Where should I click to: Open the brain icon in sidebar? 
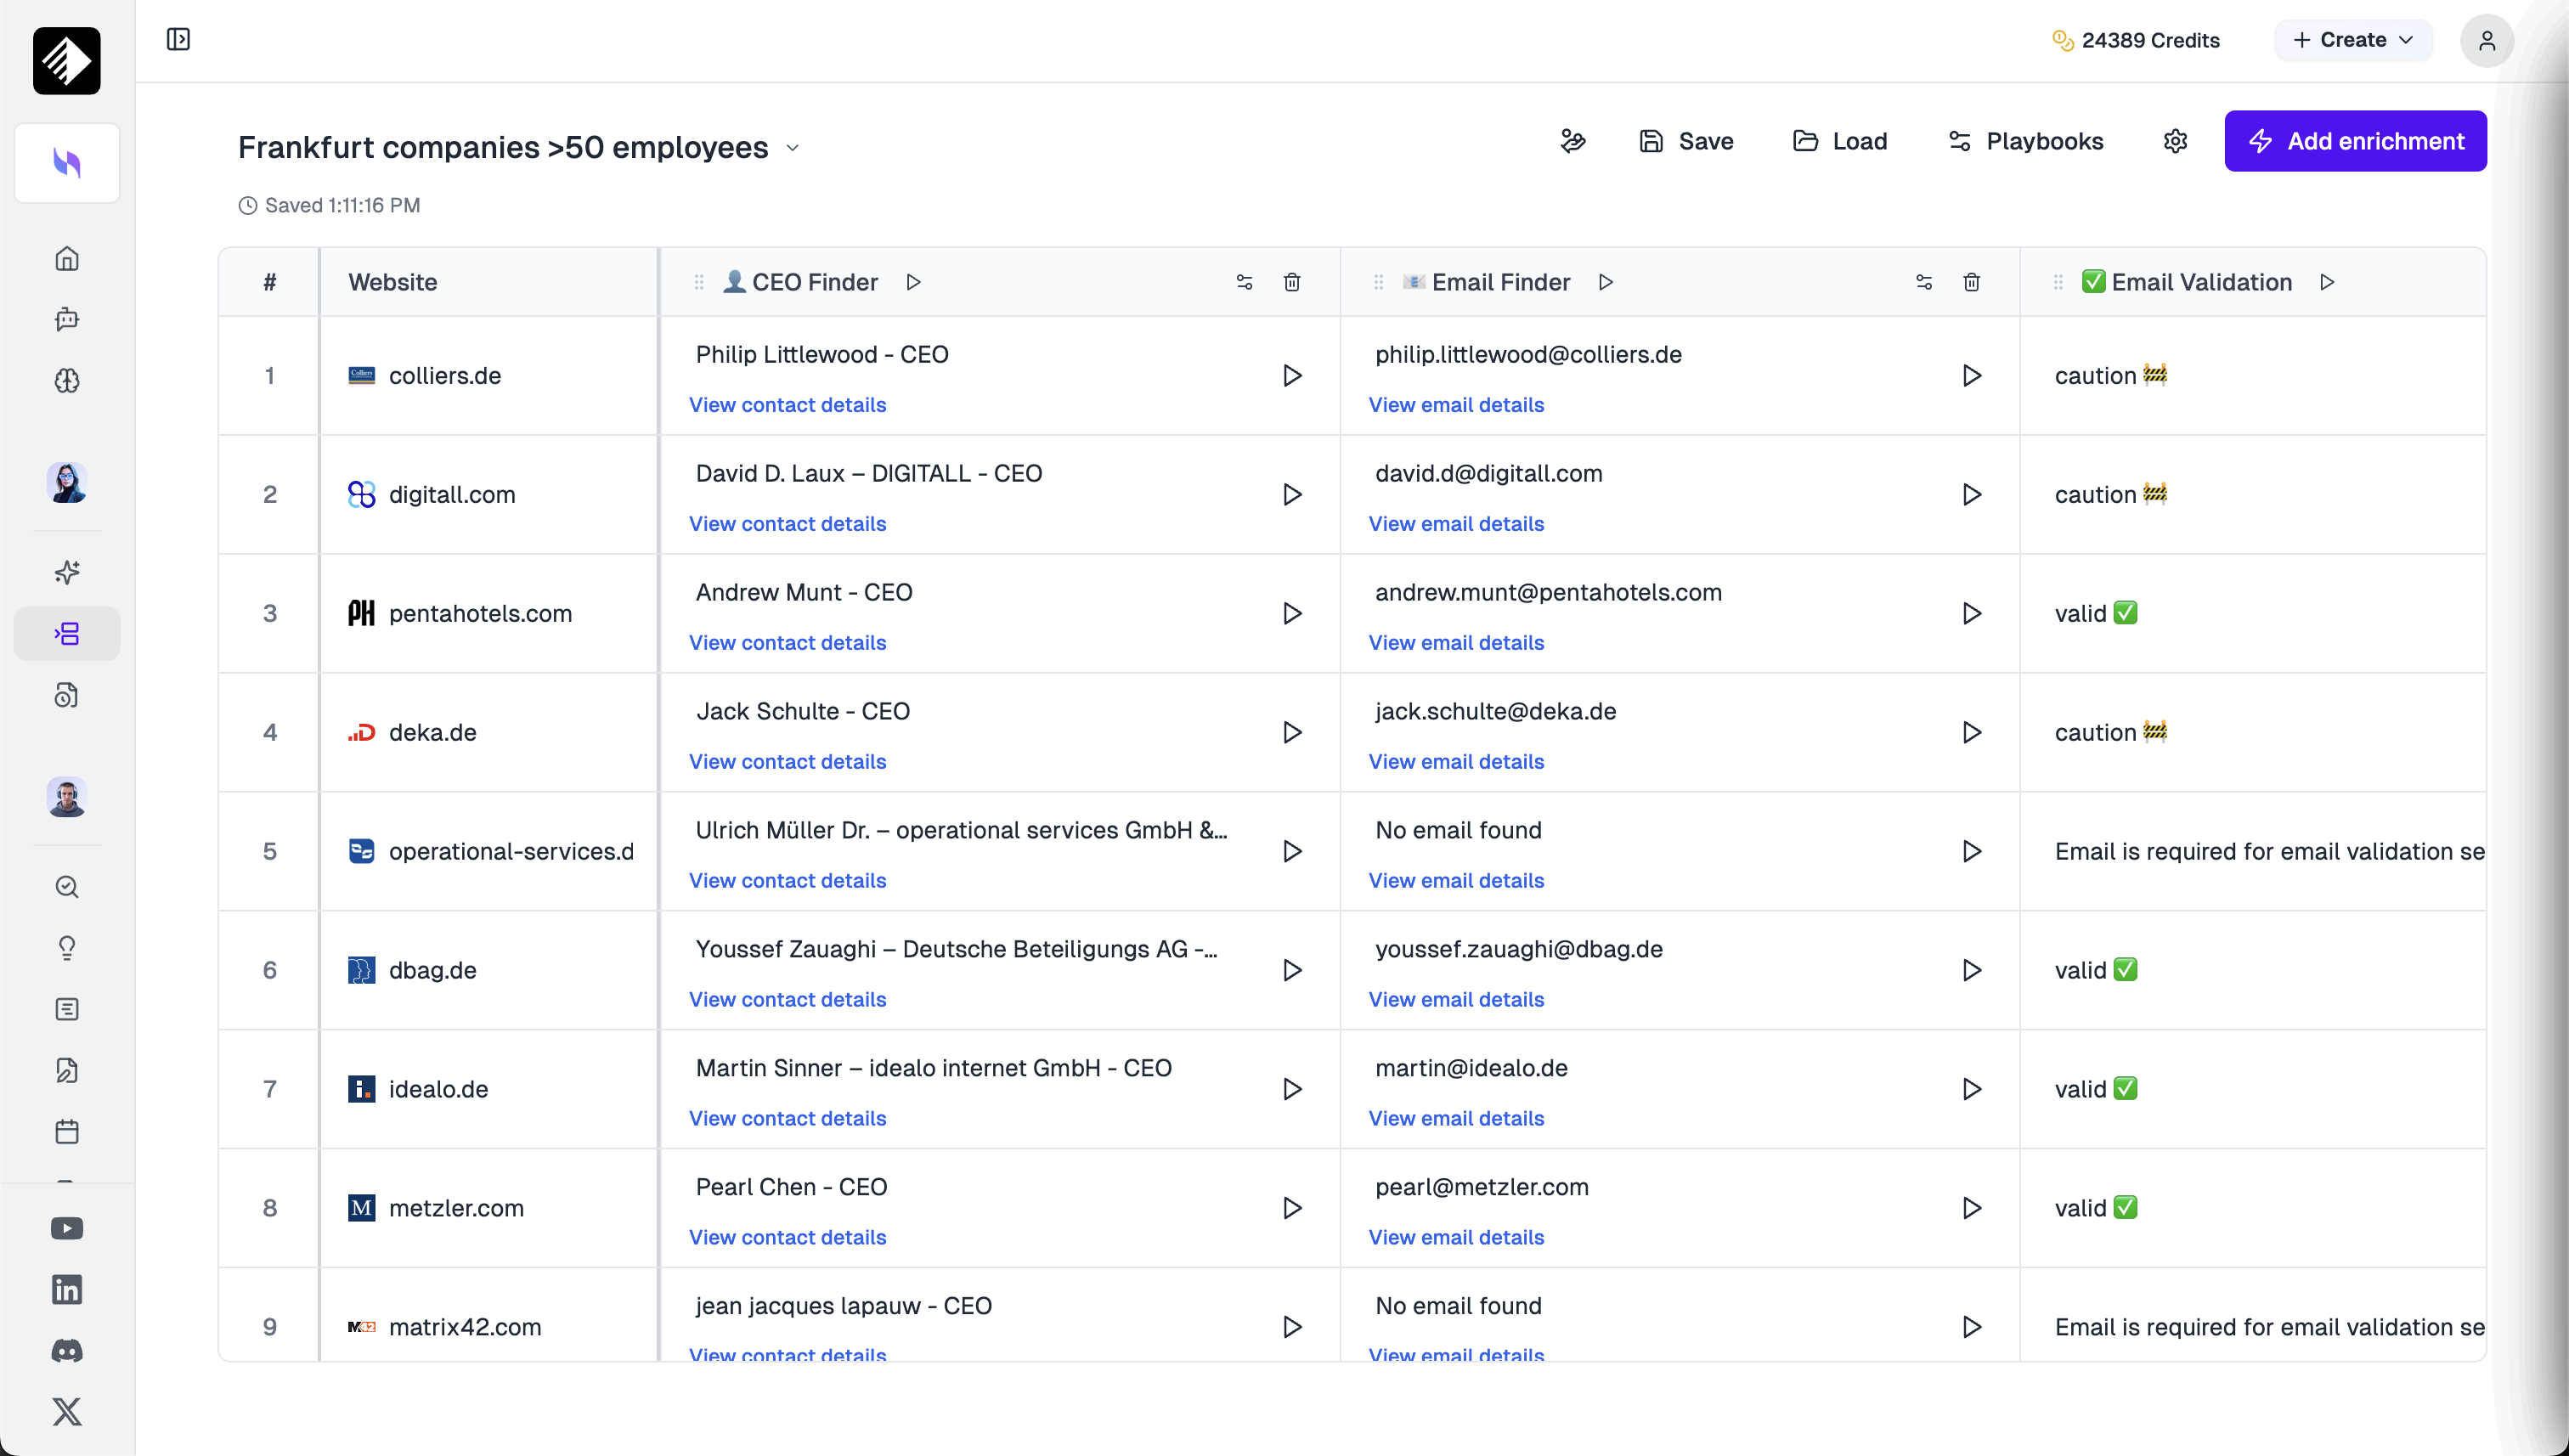pyautogui.click(x=67, y=380)
